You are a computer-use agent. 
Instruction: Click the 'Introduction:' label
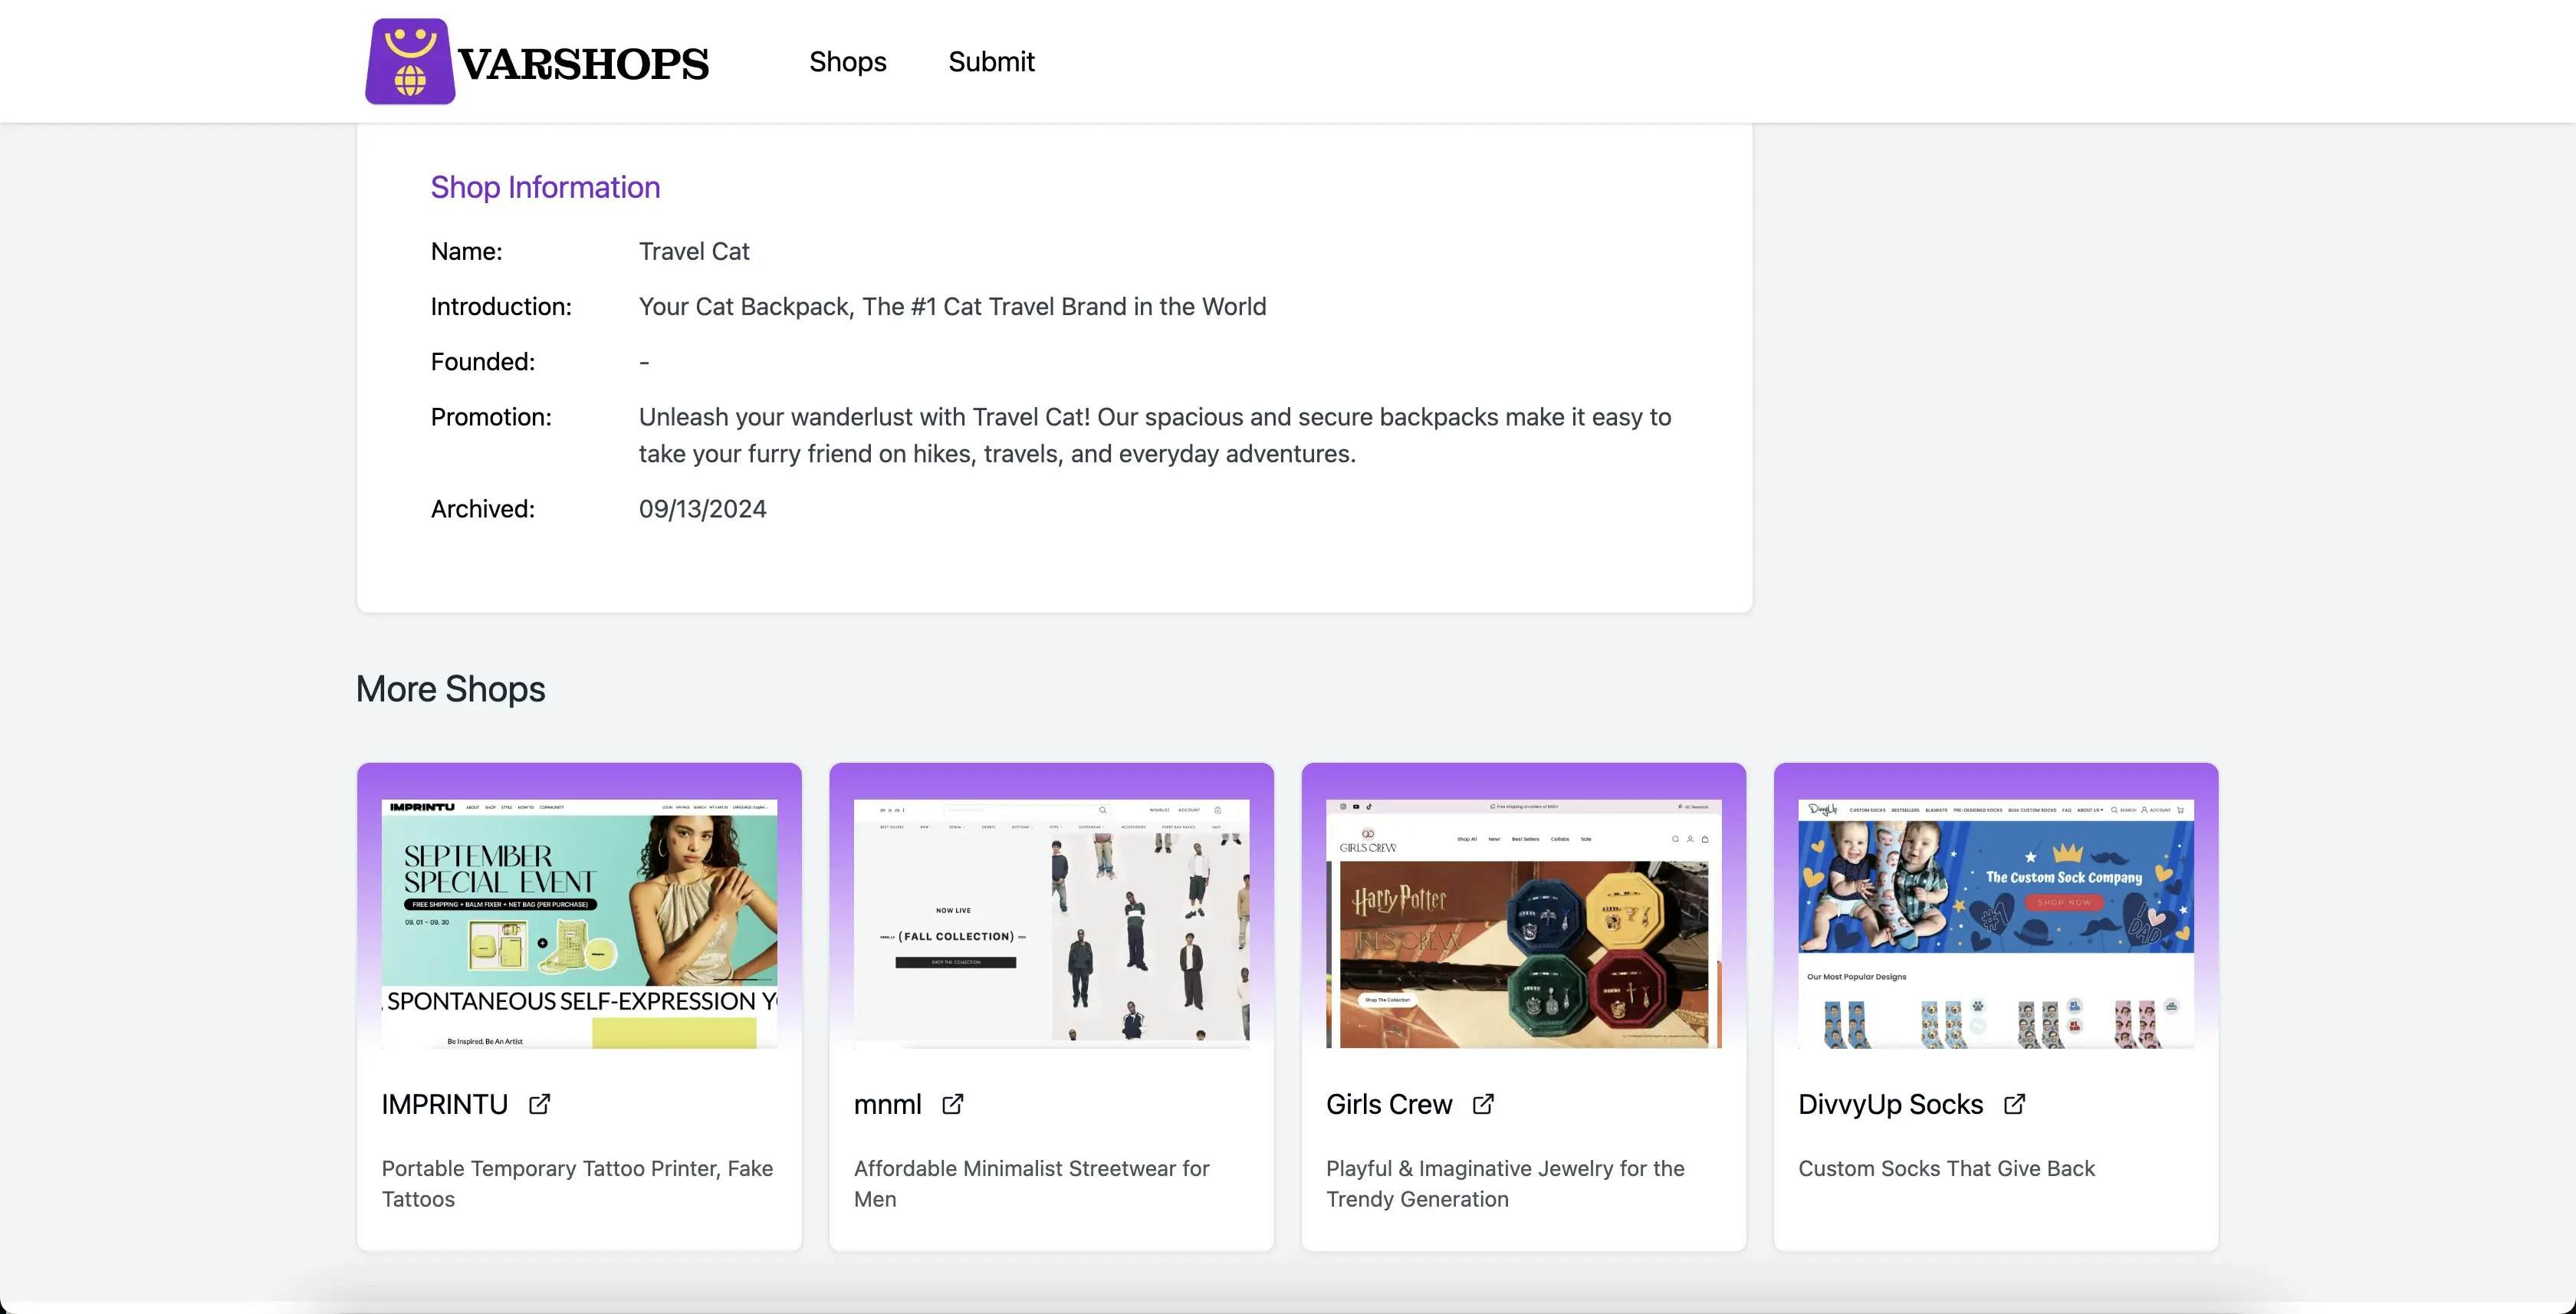click(501, 306)
